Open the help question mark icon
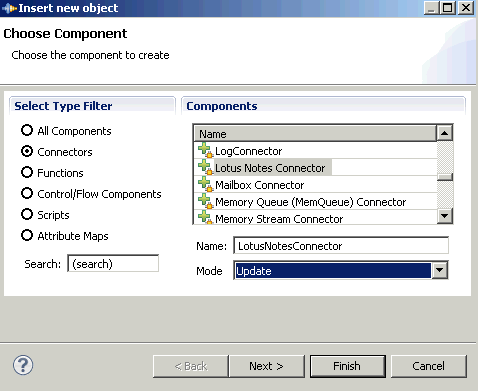Image resolution: width=478 pixels, height=391 pixels. click(x=23, y=365)
